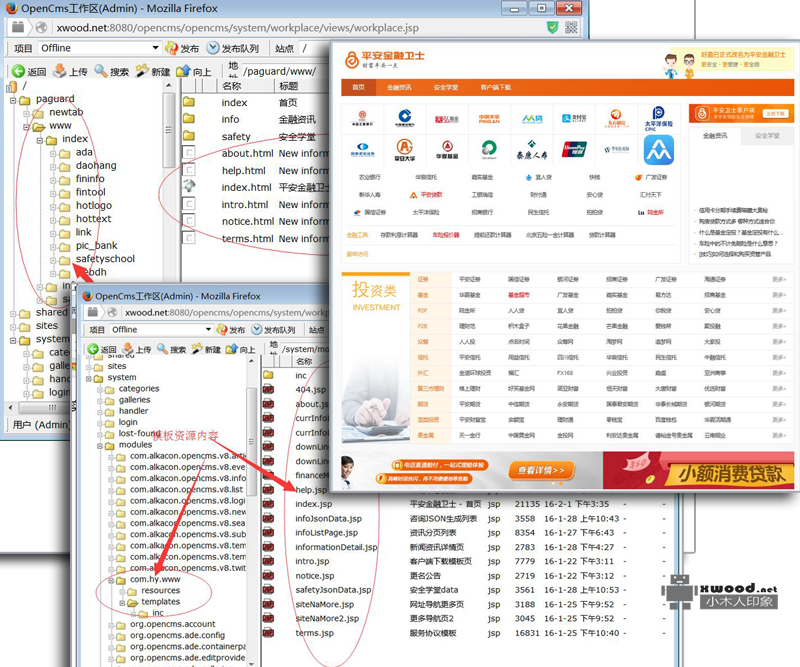The width and height of the screenshot is (800, 667).
Task: Click the 存款利息计算器 tool link
Action: point(399,235)
